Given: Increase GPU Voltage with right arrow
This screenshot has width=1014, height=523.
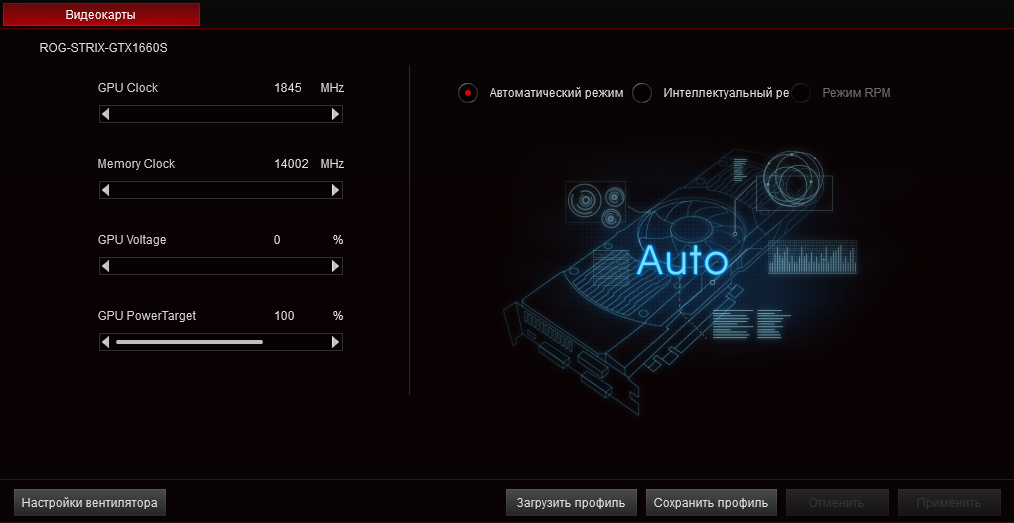Looking at the screenshot, I should 336,266.
